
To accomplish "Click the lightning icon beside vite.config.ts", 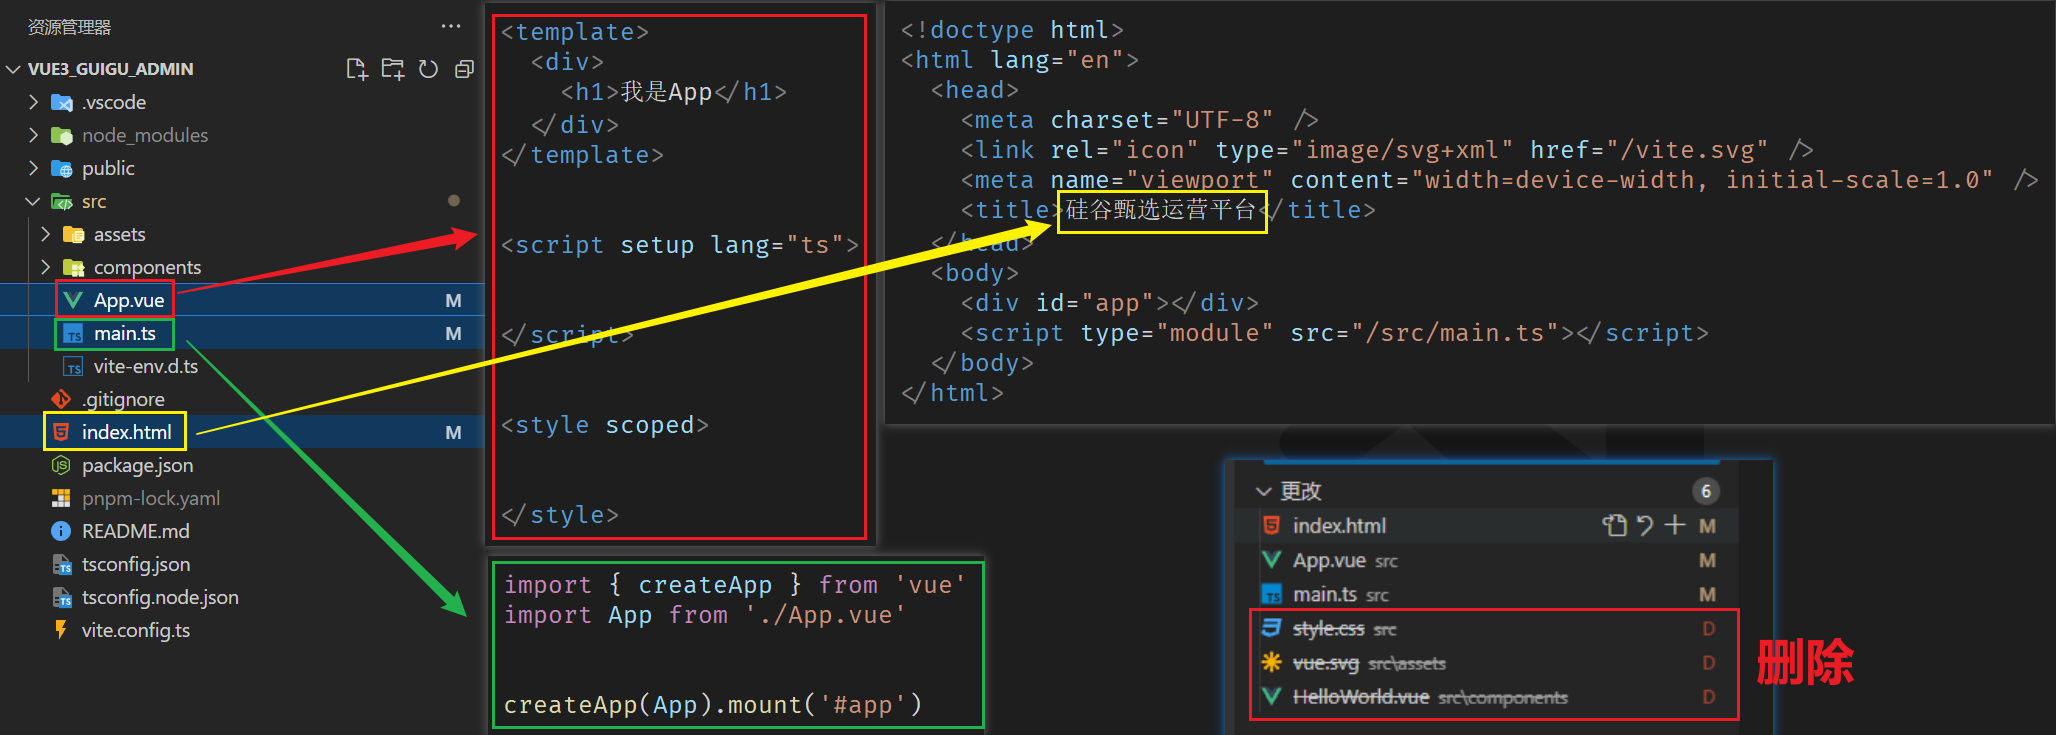I will click(x=61, y=630).
